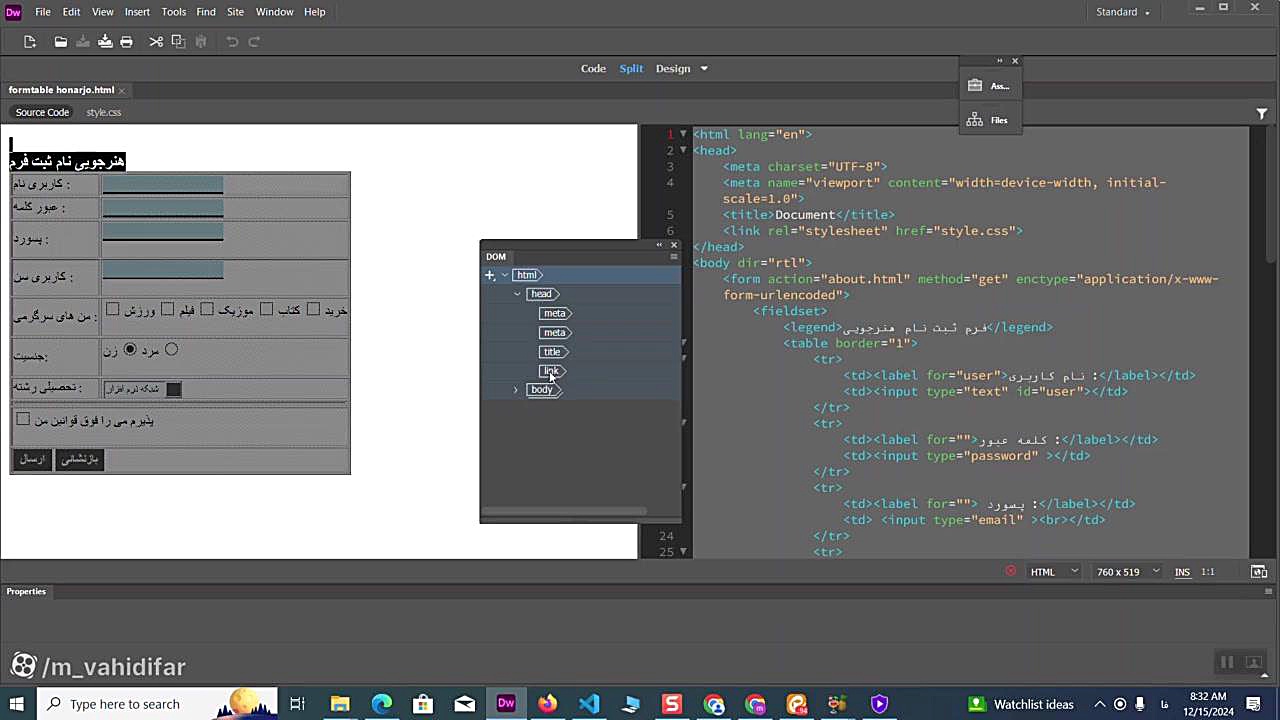Open a file using the folder icon
The width and height of the screenshot is (1280, 720).
61,42
